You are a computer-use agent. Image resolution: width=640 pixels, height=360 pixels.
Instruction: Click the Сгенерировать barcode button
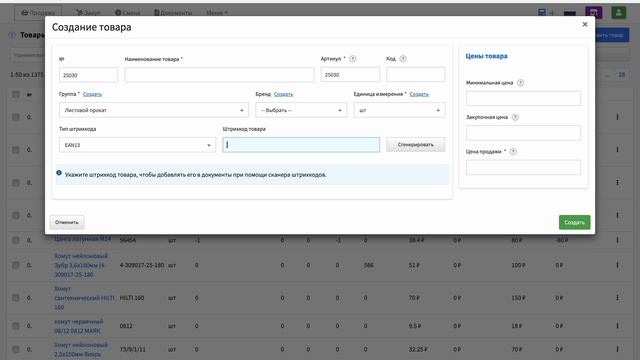click(x=416, y=144)
